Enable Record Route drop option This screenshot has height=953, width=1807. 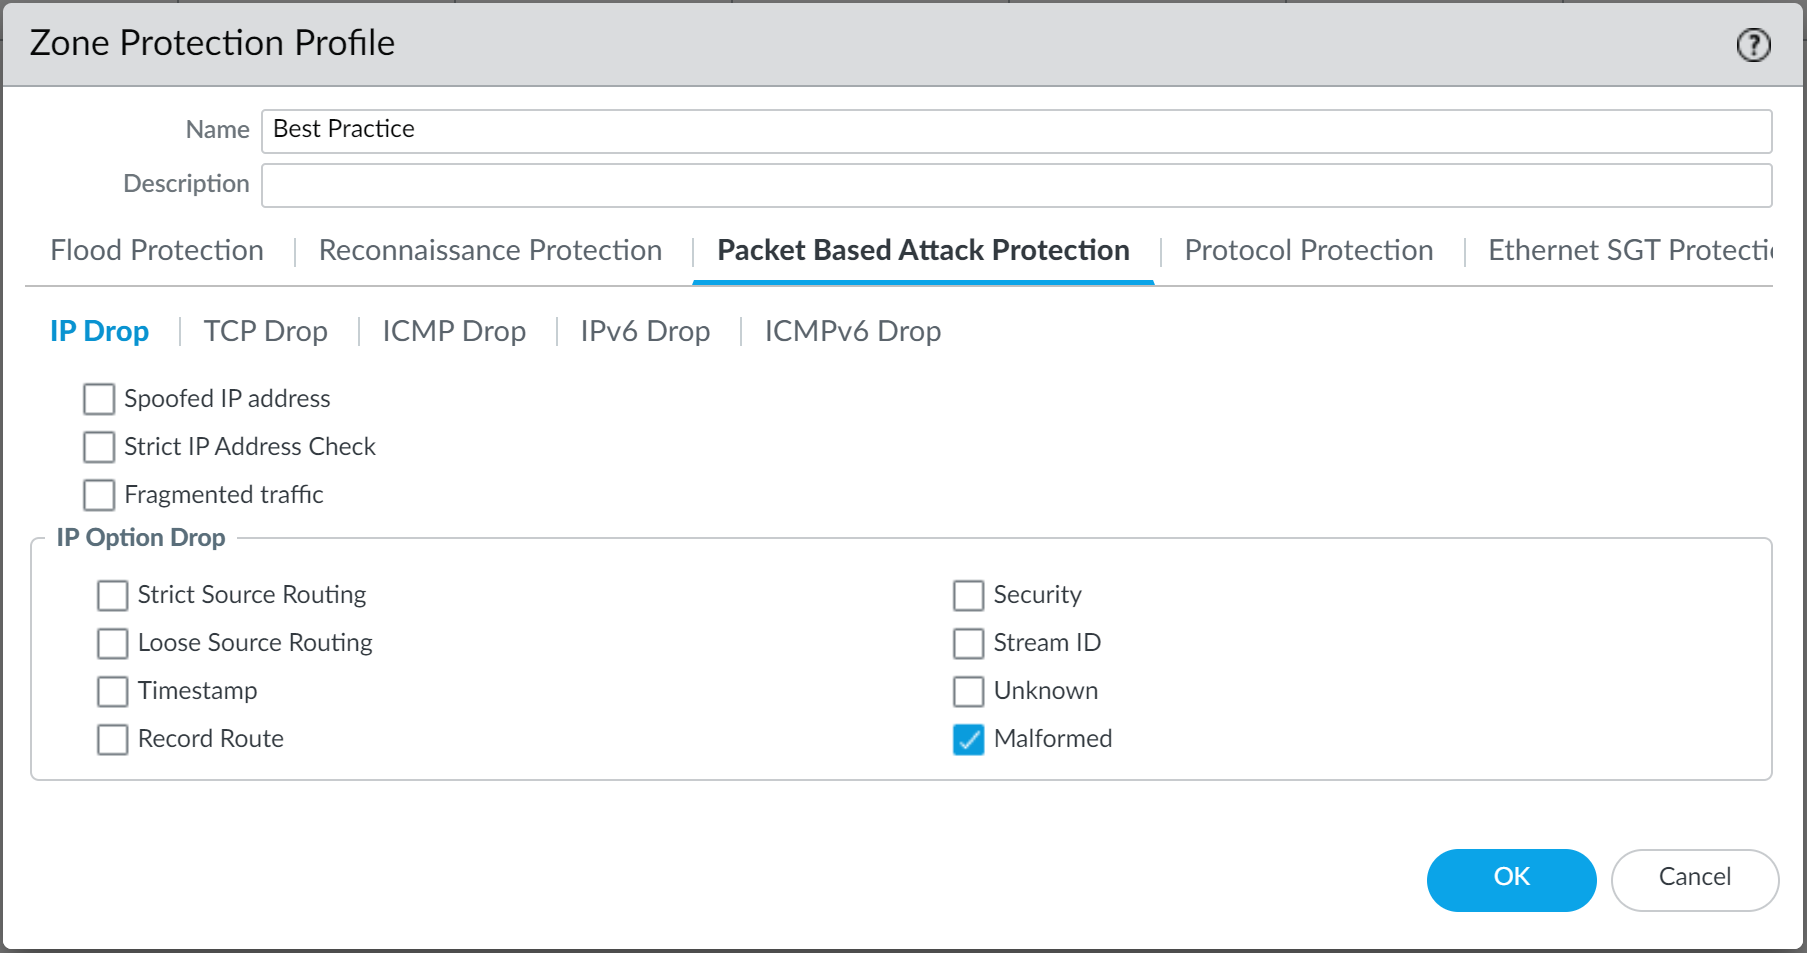(x=113, y=739)
